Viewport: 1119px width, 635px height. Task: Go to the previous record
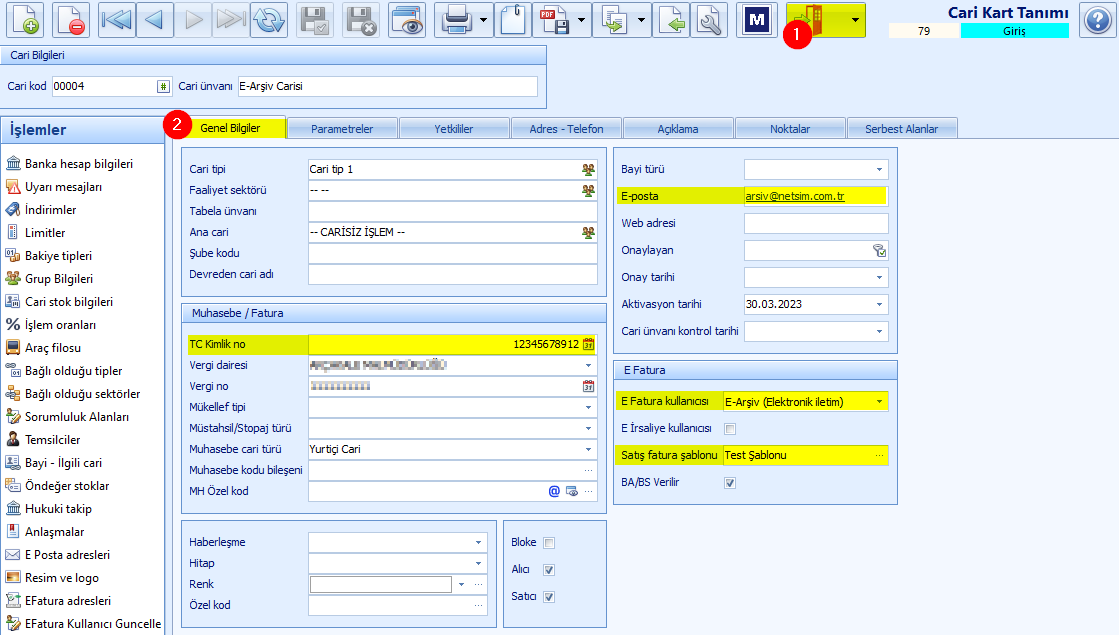point(153,20)
